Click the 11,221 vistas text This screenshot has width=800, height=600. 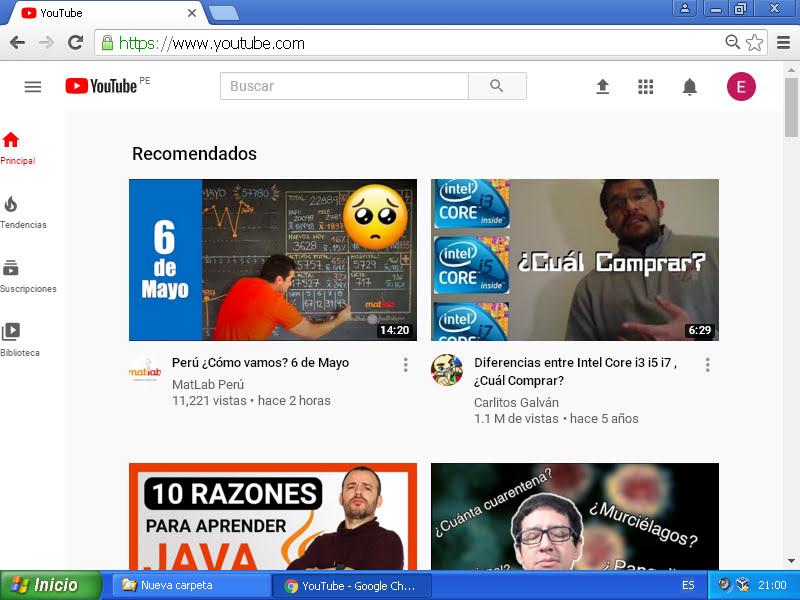click(x=209, y=401)
